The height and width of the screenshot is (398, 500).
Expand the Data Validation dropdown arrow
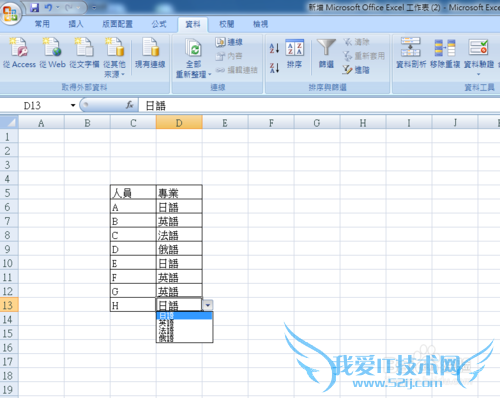pos(479,74)
